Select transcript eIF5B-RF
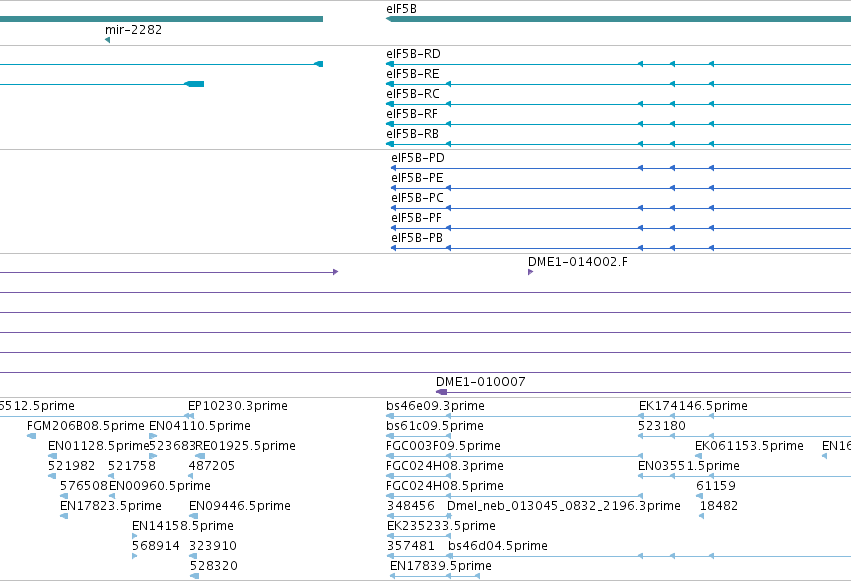The height and width of the screenshot is (581, 851). 411,114
